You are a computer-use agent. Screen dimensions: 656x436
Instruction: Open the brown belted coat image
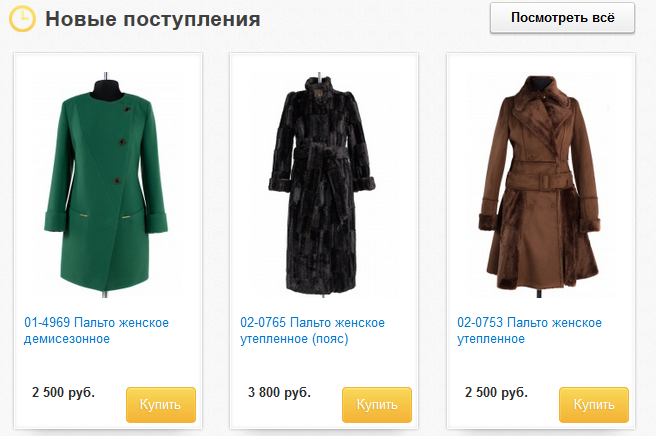click(539, 184)
